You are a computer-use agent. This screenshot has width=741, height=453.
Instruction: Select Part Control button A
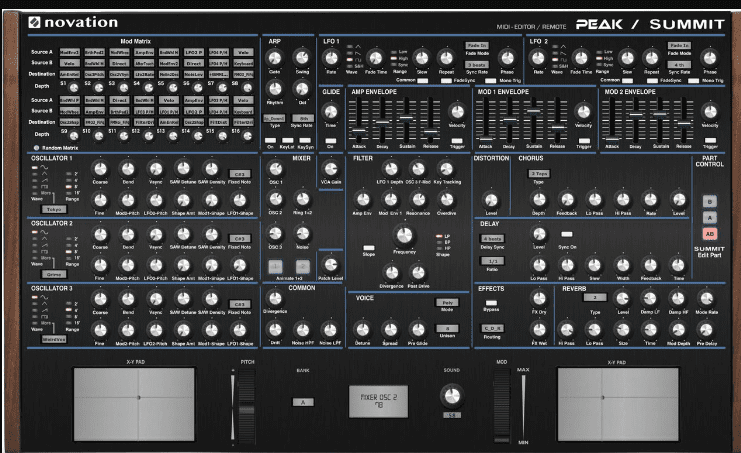click(x=709, y=218)
